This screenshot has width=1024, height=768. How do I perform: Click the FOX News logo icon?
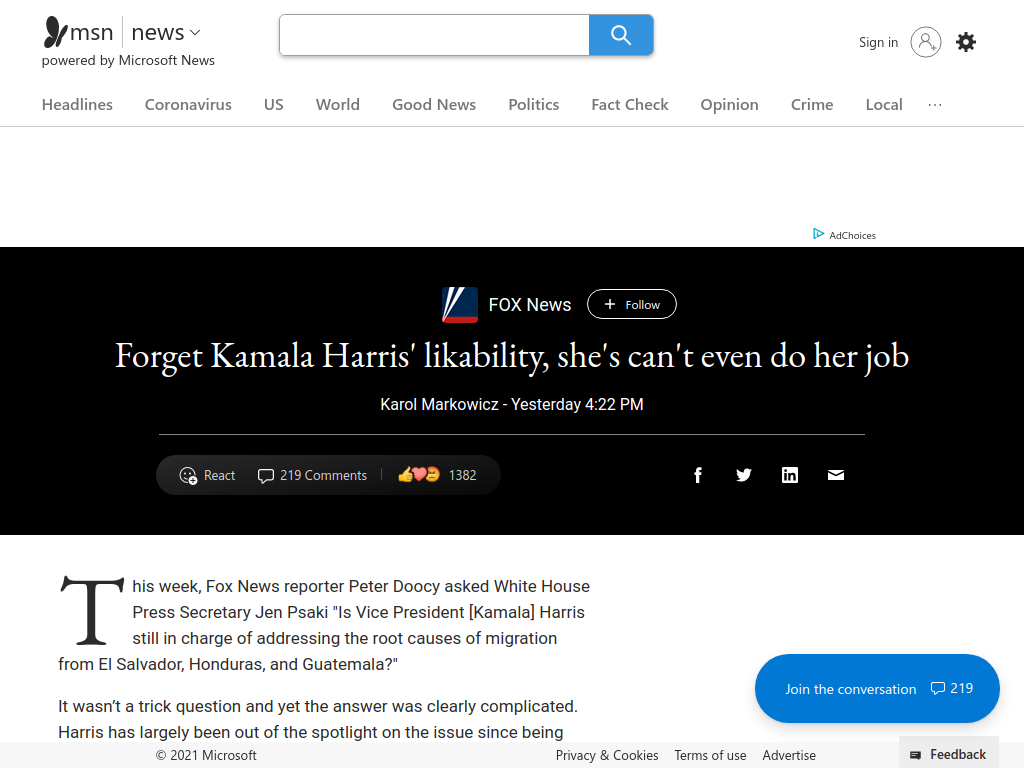[x=460, y=305]
